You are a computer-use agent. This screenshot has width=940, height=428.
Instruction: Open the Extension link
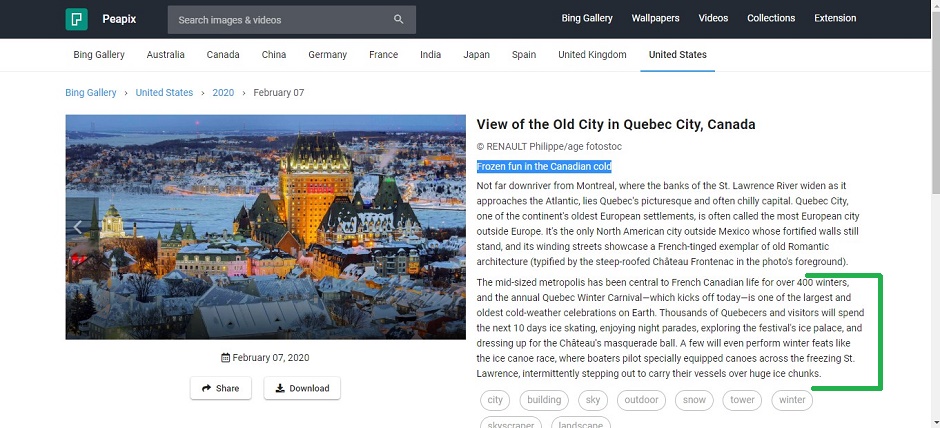(835, 18)
